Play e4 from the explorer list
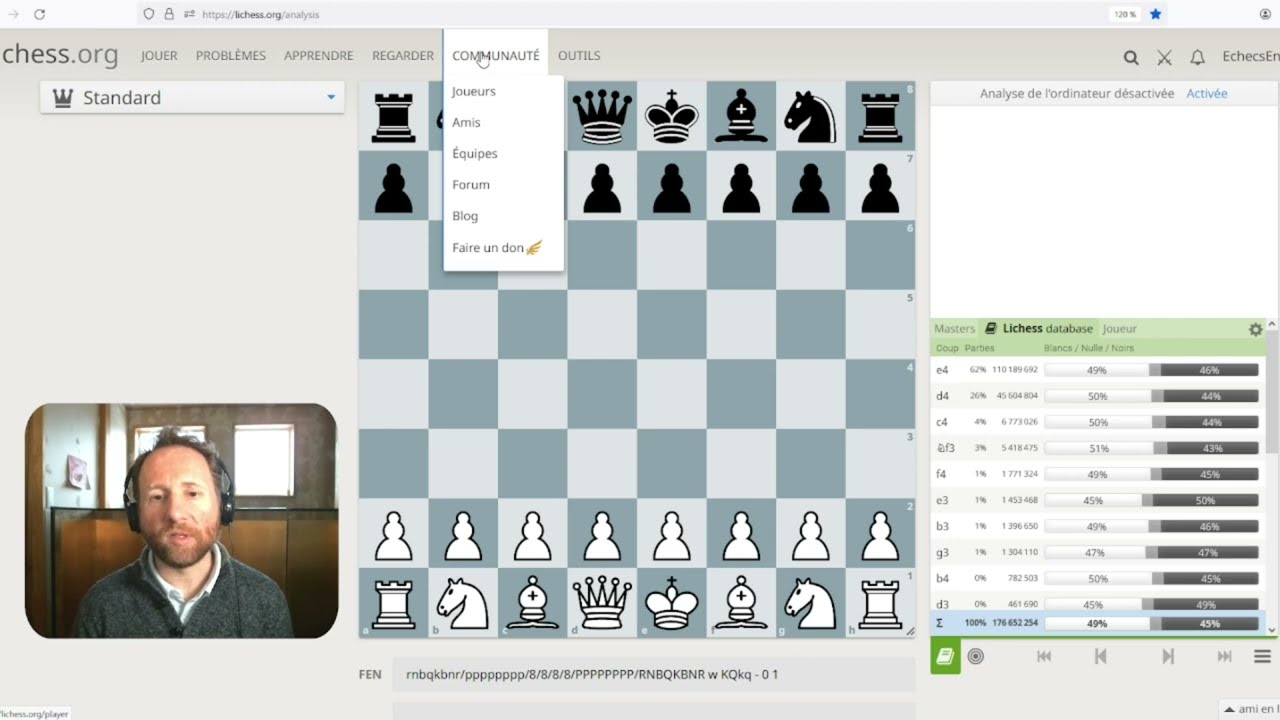 coord(1098,370)
